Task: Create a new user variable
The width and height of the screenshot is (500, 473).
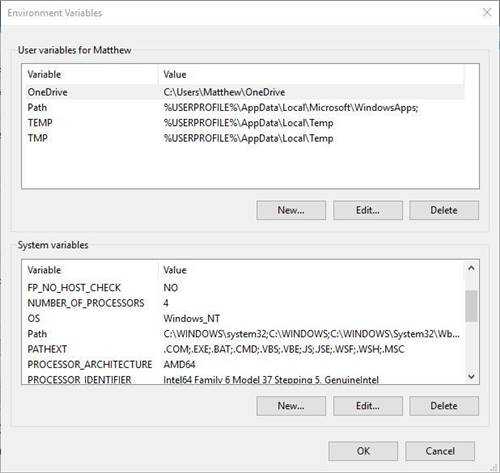Action: point(291,210)
